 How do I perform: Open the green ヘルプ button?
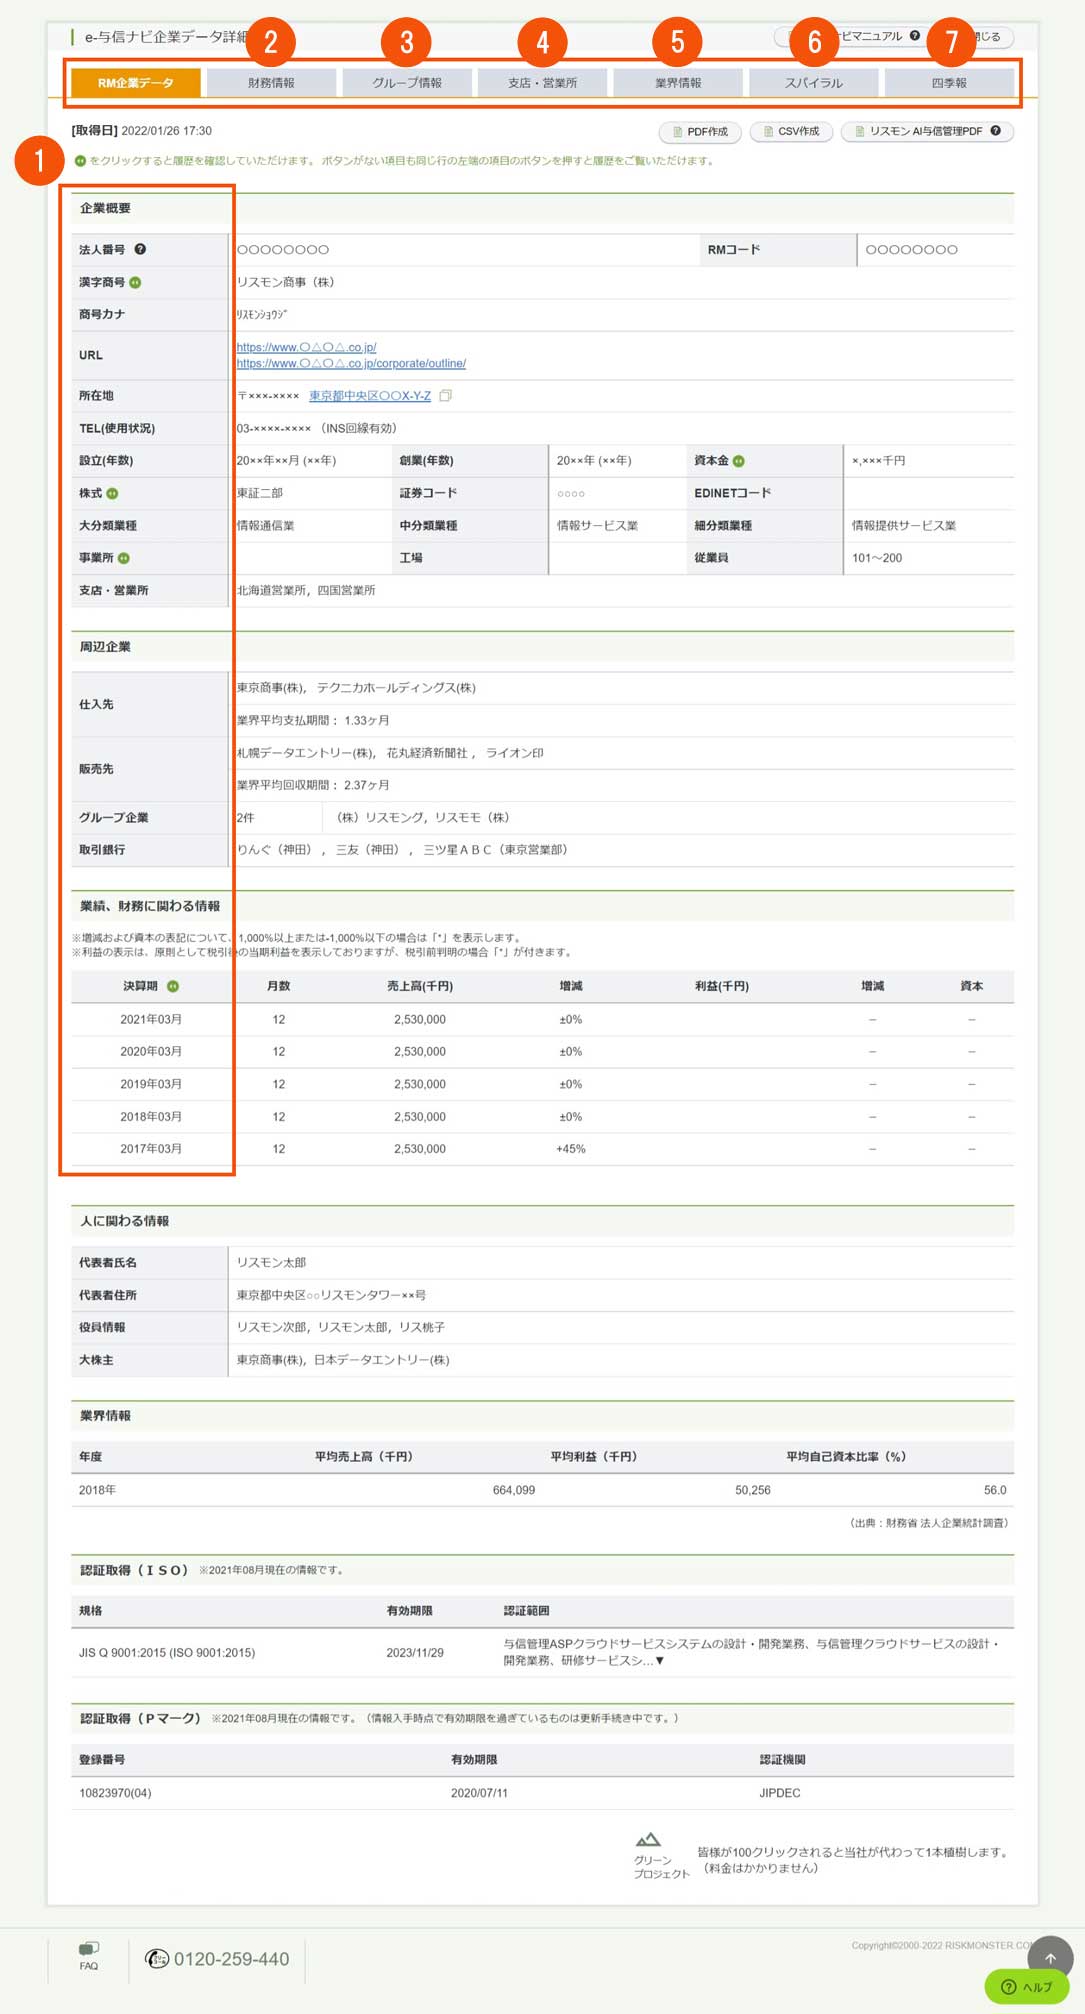click(x=1027, y=1987)
